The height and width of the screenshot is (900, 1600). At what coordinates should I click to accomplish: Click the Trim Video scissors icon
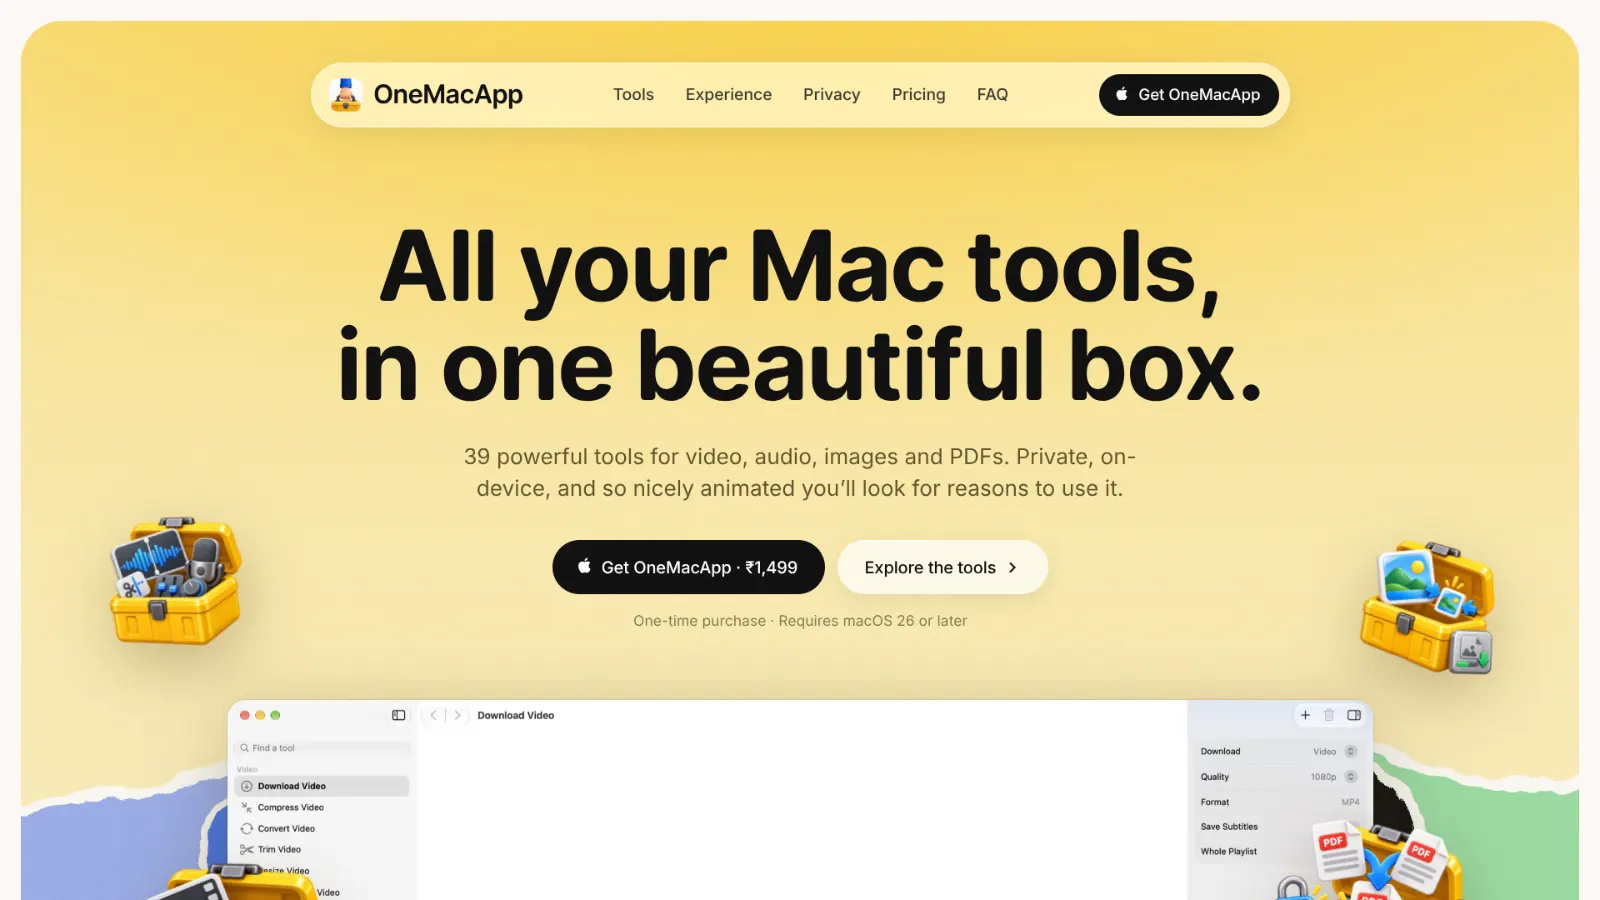[x=246, y=849]
